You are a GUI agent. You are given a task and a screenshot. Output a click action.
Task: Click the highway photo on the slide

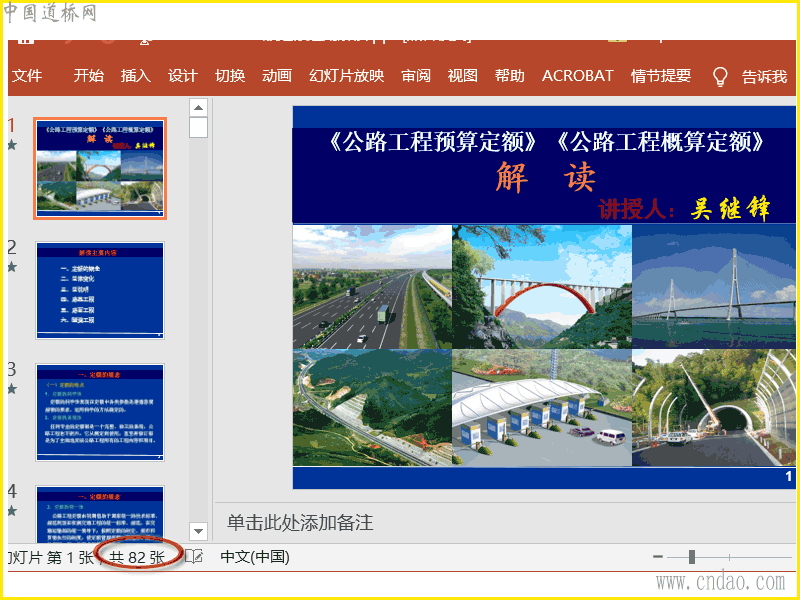pyautogui.click(x=372, y=287)
